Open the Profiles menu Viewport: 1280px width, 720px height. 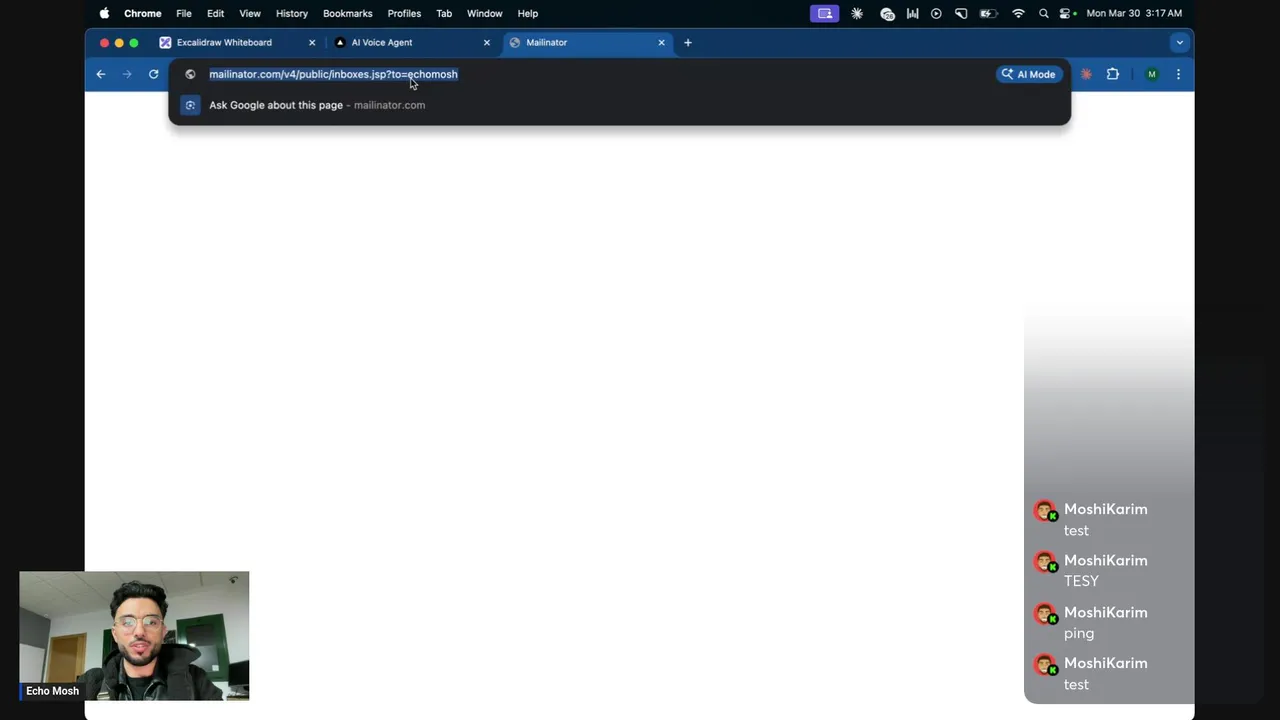404,13
